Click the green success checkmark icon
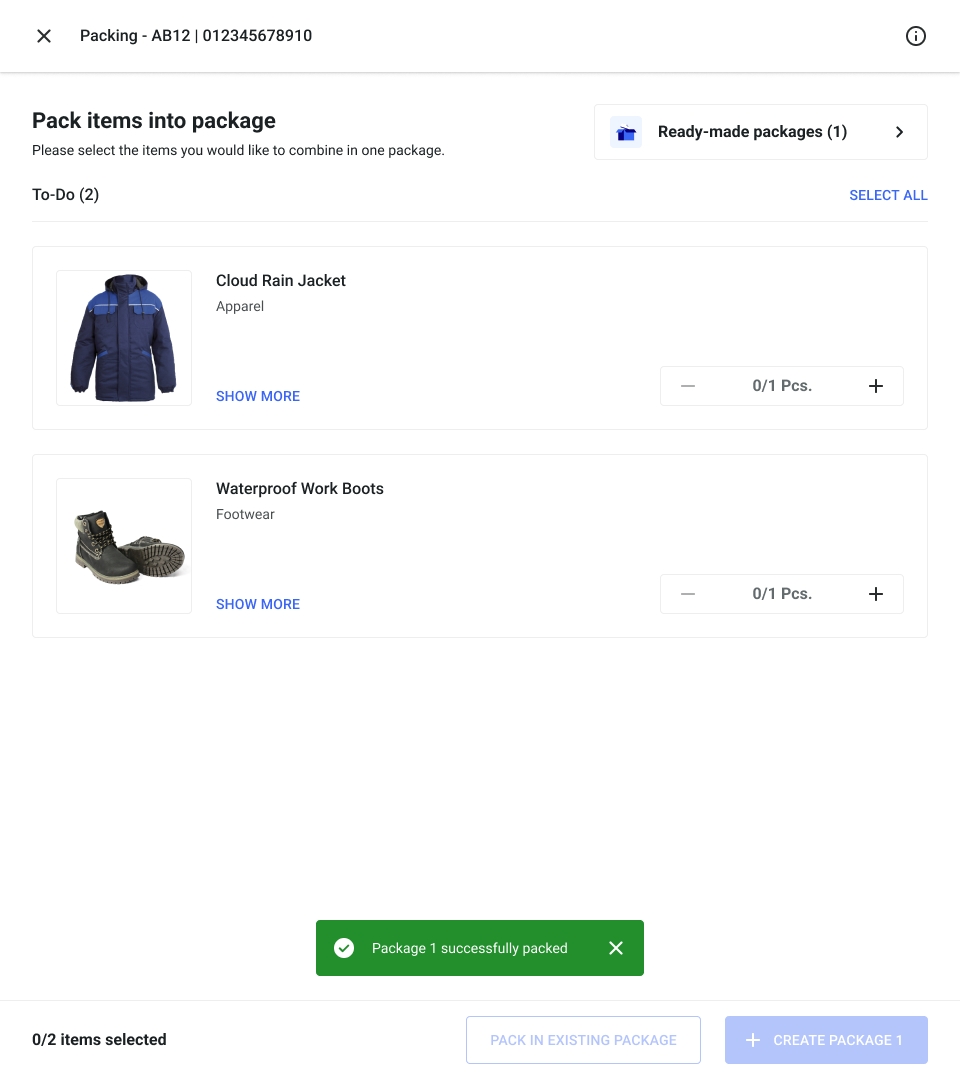Viewport: 960px width, 1080px height. tap(344, 948)
